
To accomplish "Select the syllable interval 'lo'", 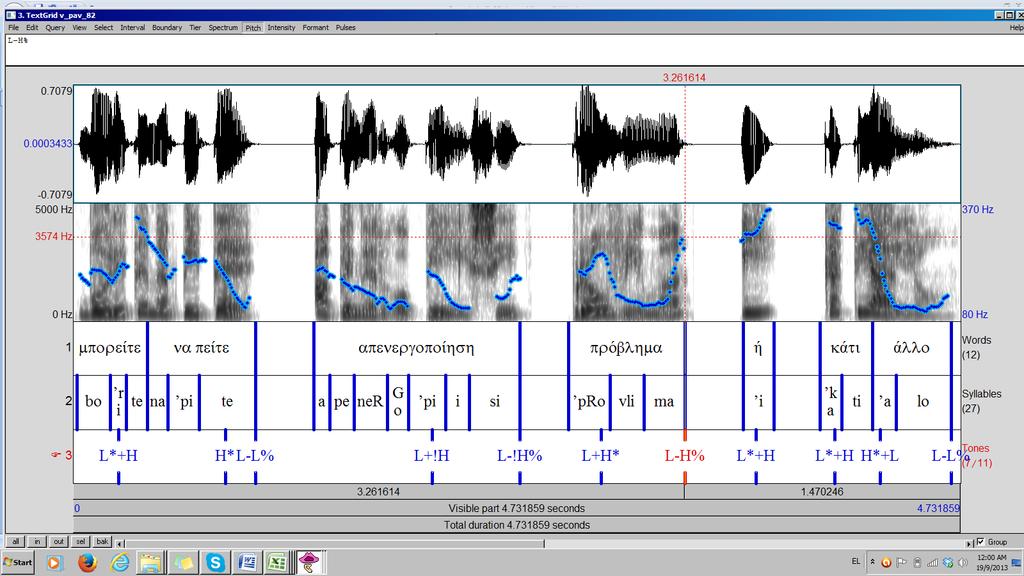I will point(923,402).
